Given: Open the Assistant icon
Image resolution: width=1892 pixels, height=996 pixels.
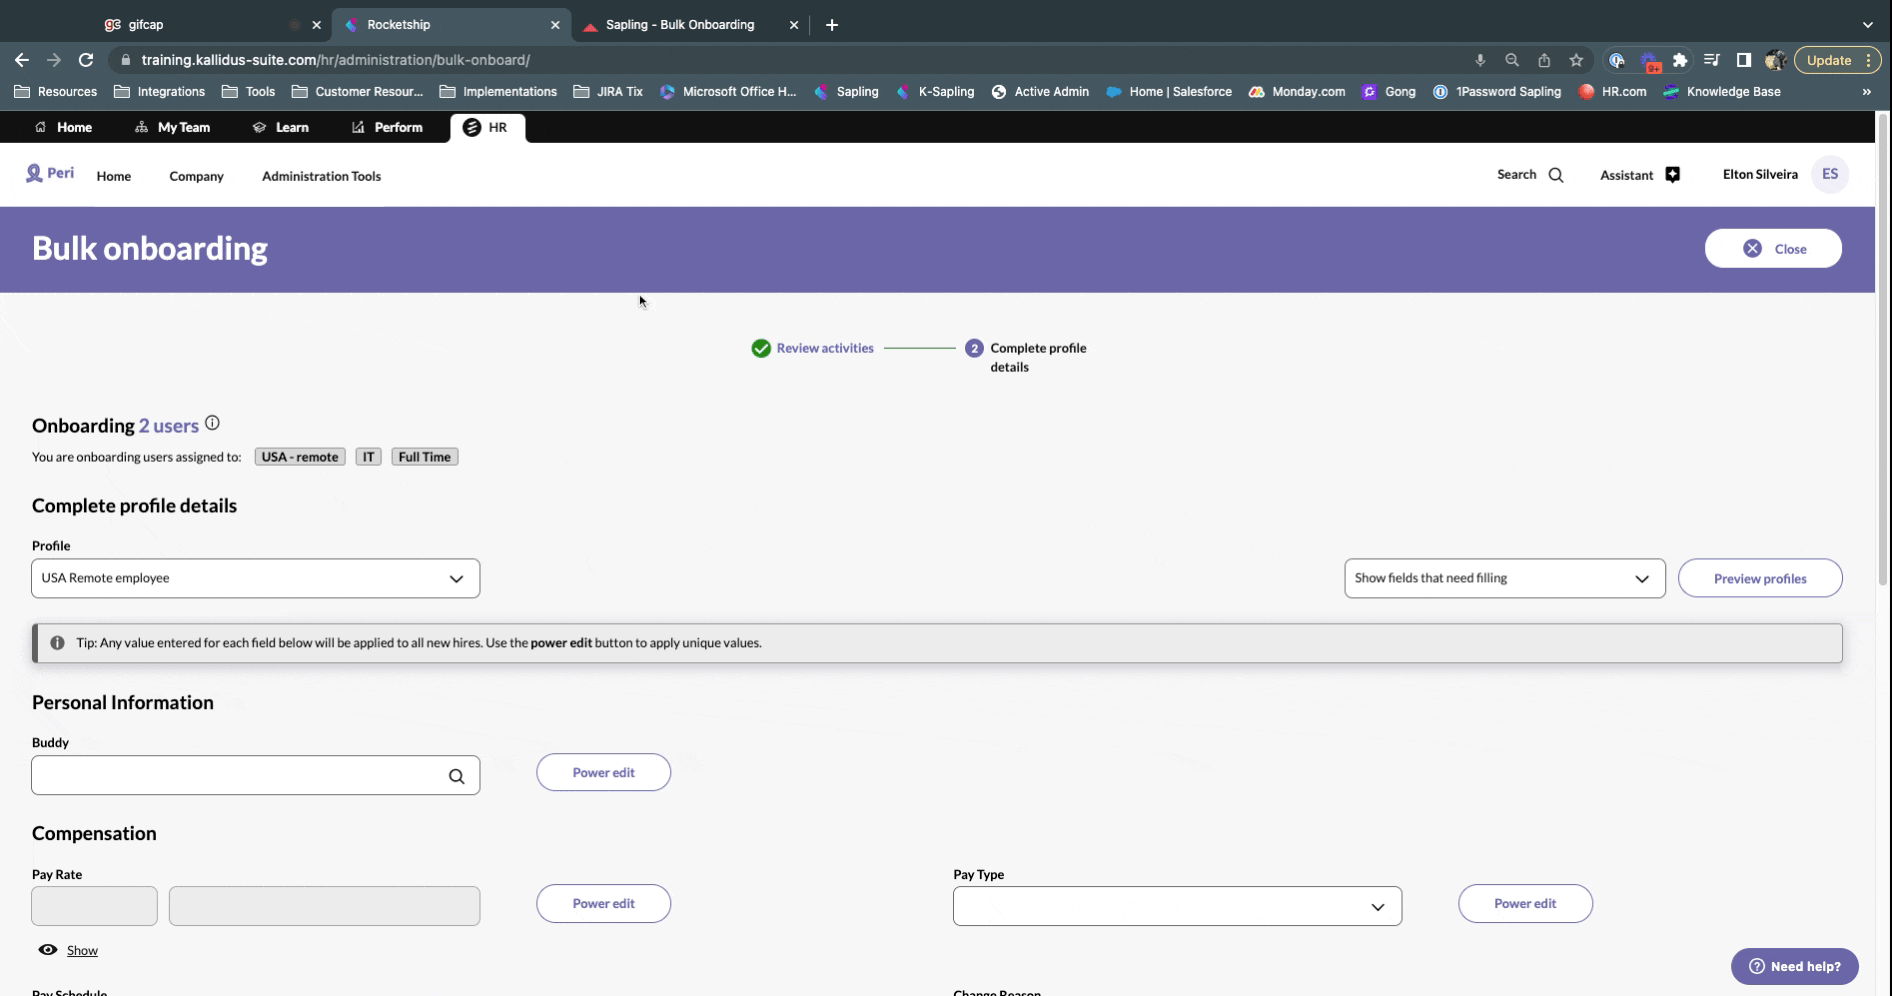Looking at the screenshot, I should (1672, 175).
